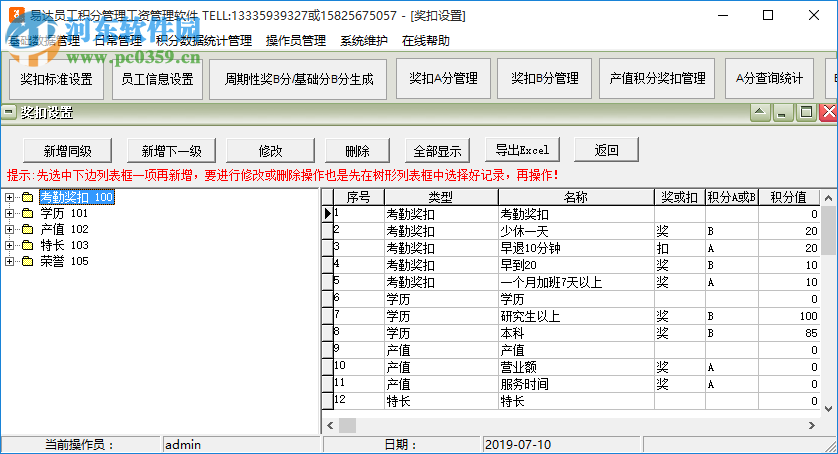This screenshot has height=454, width=838.
Task: Open A分查询统计
Action: click(x=769, y=79)
